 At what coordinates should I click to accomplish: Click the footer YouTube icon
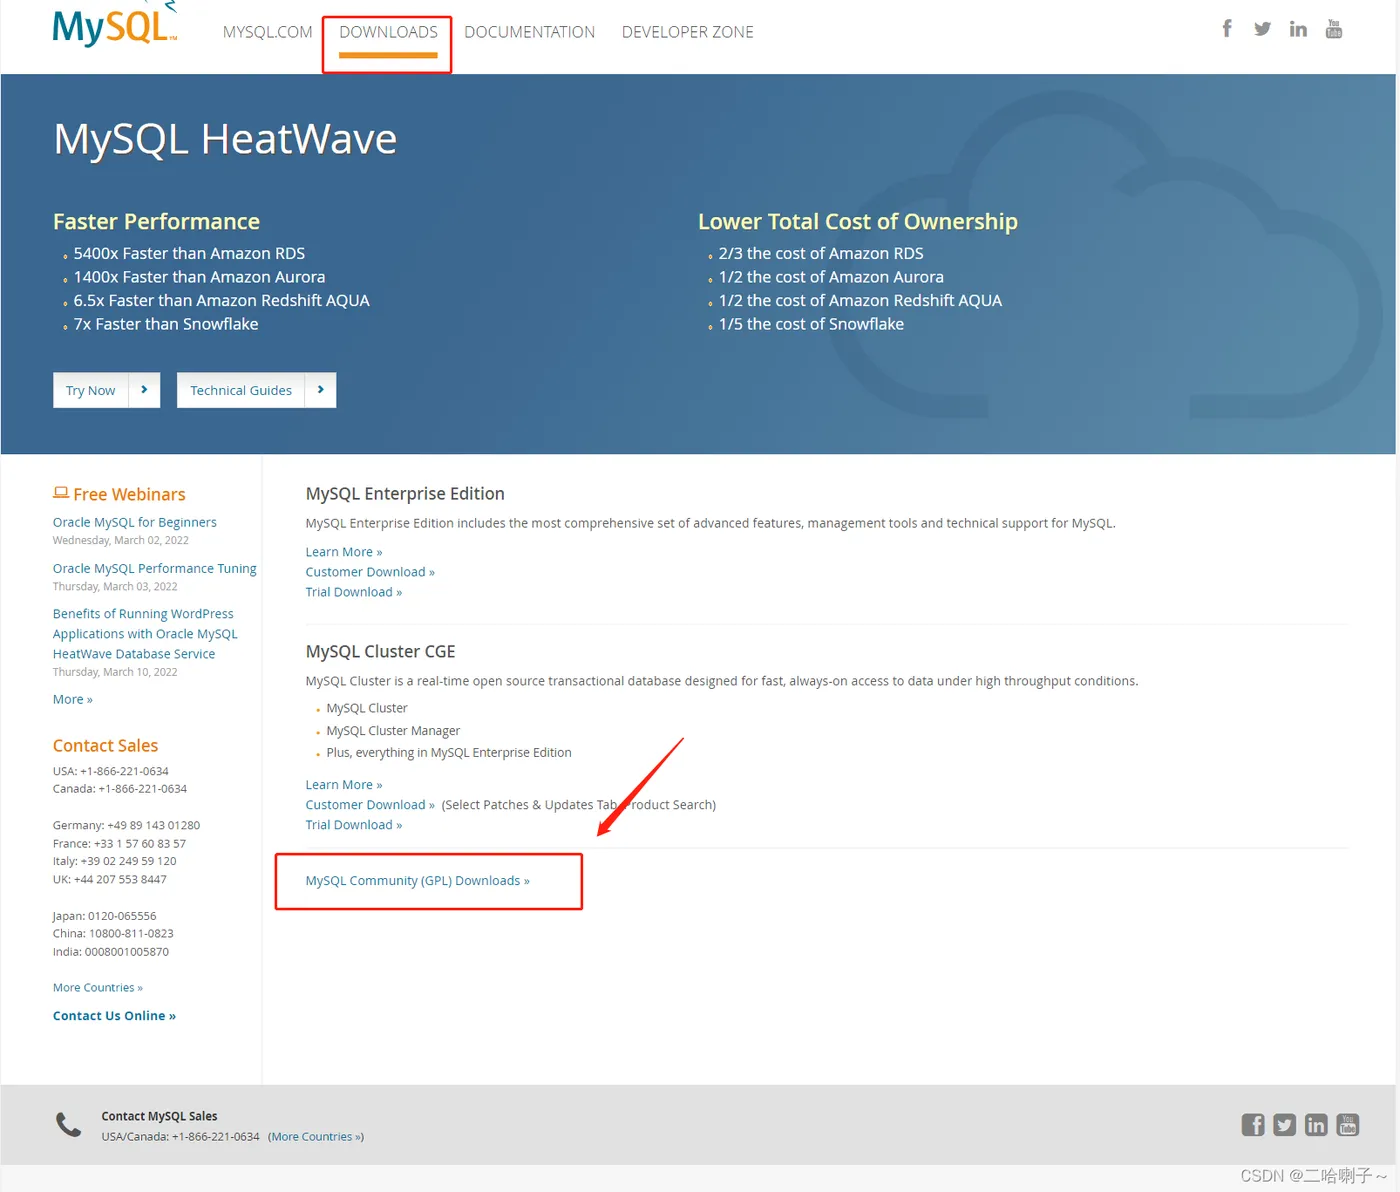coord(1348,1125)
